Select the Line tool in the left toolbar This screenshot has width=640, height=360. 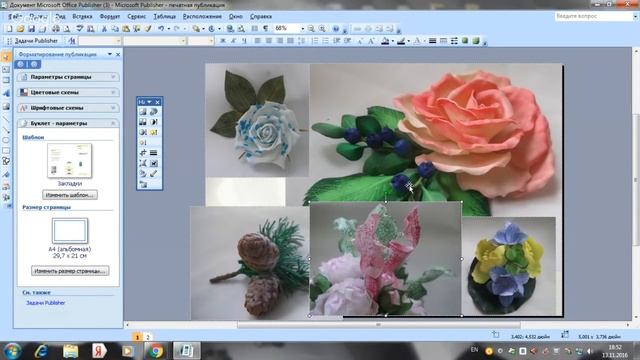click(6, 119)
